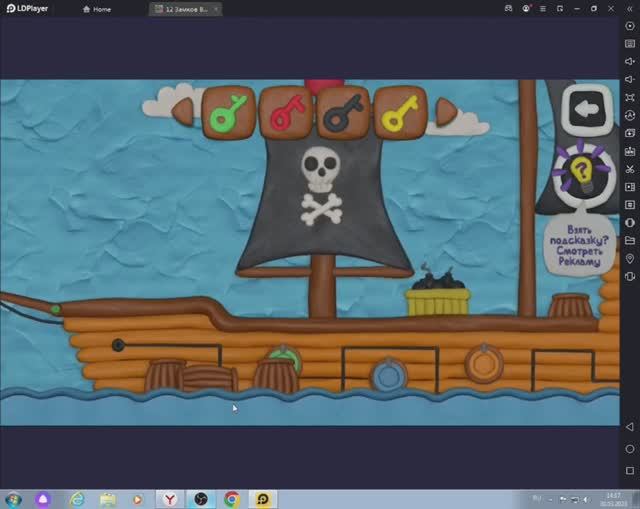The width and height of the screenshot is (640, 509).
Task: Open the purple Alice assistant in the taskbar
Action: pos(43,500)
